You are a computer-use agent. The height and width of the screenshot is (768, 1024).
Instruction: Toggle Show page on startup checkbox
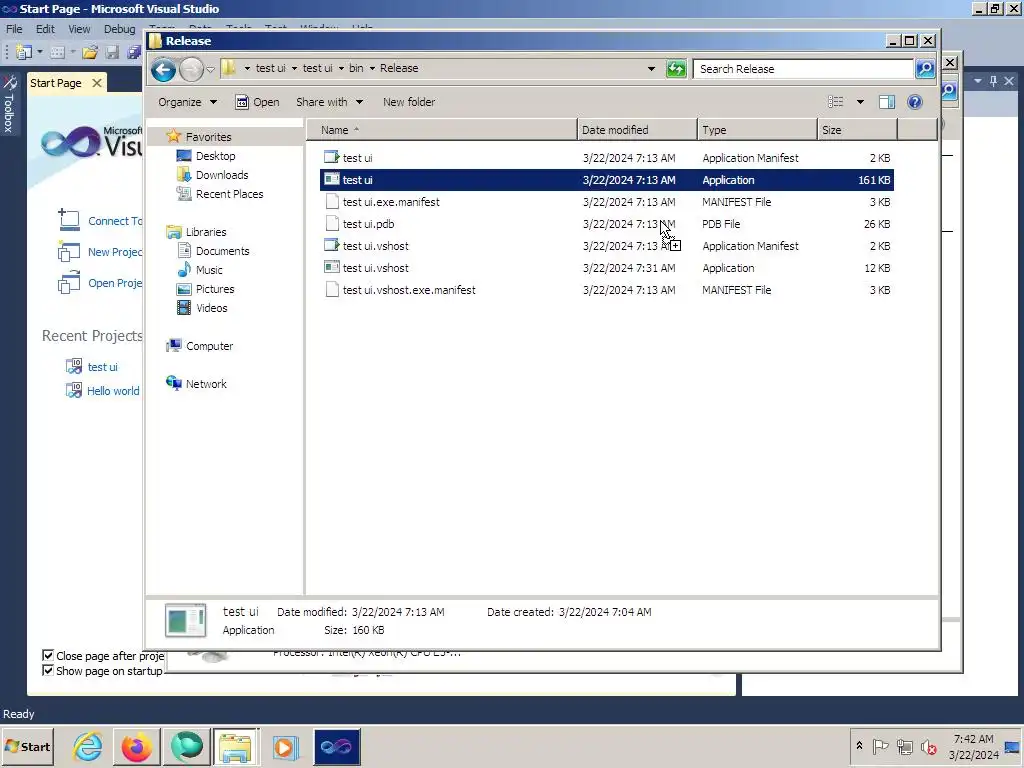(48, 670)
